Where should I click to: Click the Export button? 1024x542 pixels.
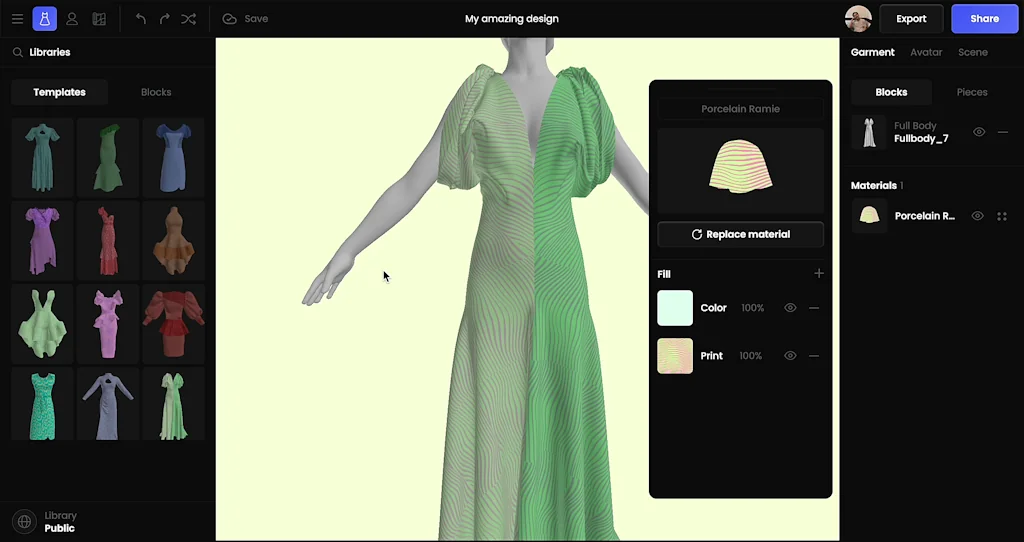[x=911, y=19]
